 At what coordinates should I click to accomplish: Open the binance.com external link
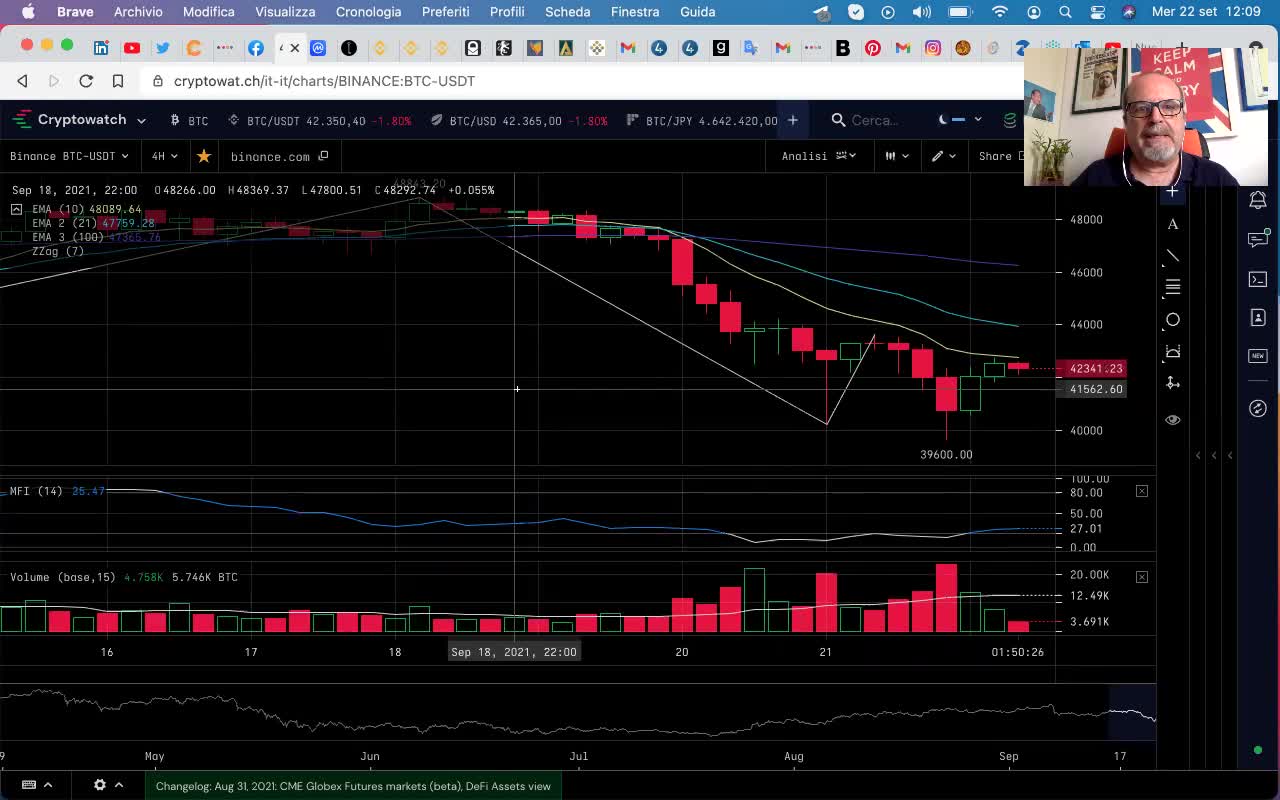click(279, 156)
